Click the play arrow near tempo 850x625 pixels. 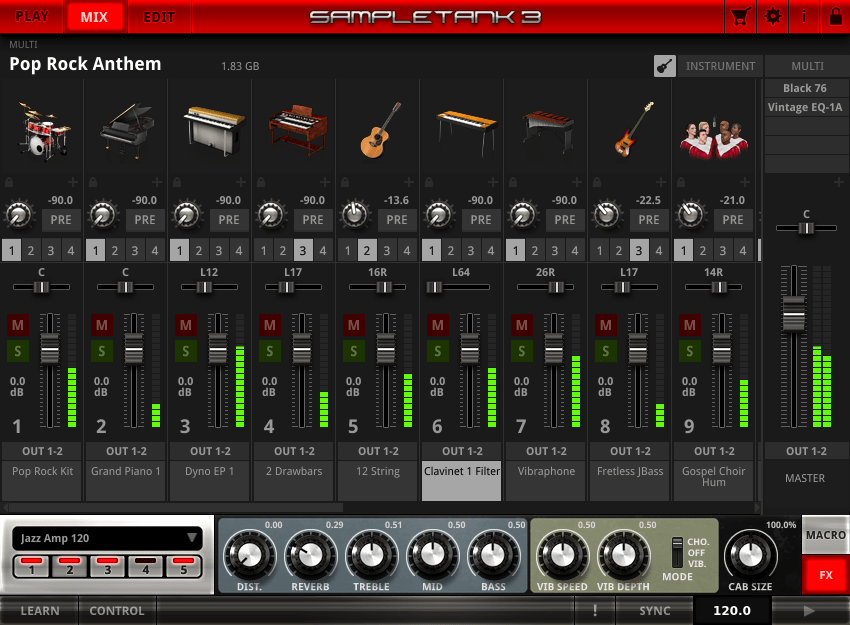(x=809, y=611)
